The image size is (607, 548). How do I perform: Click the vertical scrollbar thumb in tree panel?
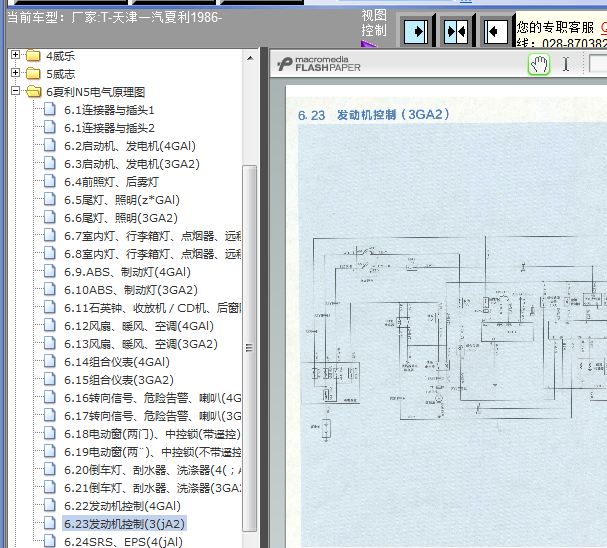click(250, 348)
